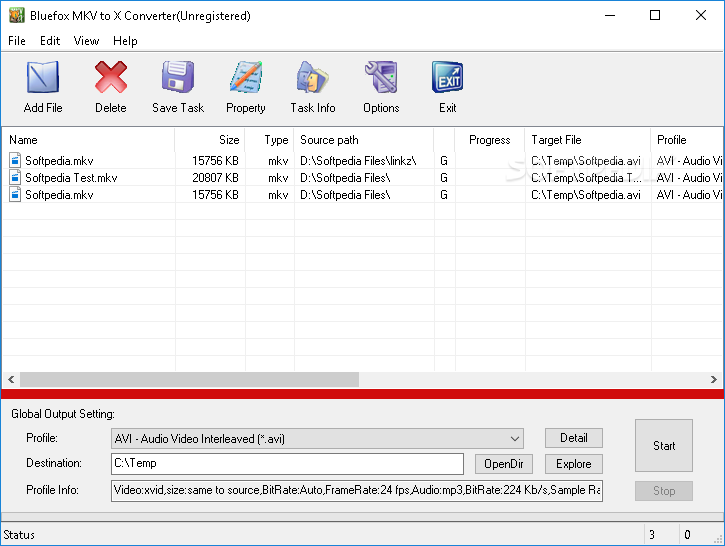This screenshot has width=725, height=546.
Task: Minimize the converter window
Action: point(610,15)
